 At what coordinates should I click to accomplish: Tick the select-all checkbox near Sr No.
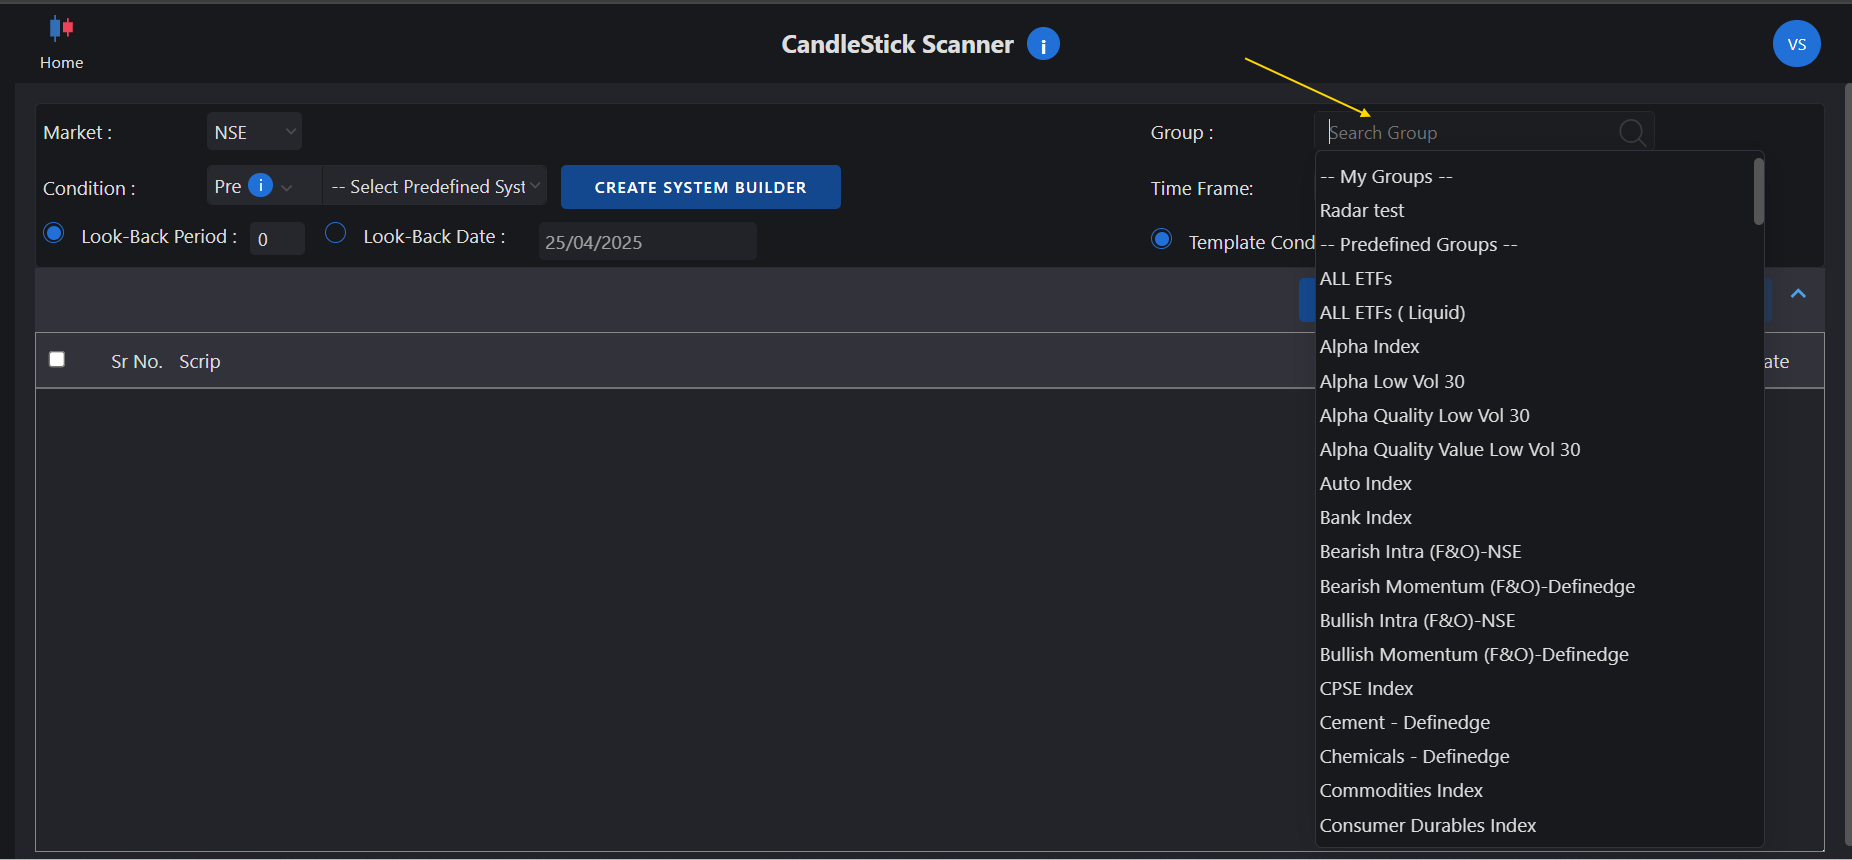pos(57,359)
